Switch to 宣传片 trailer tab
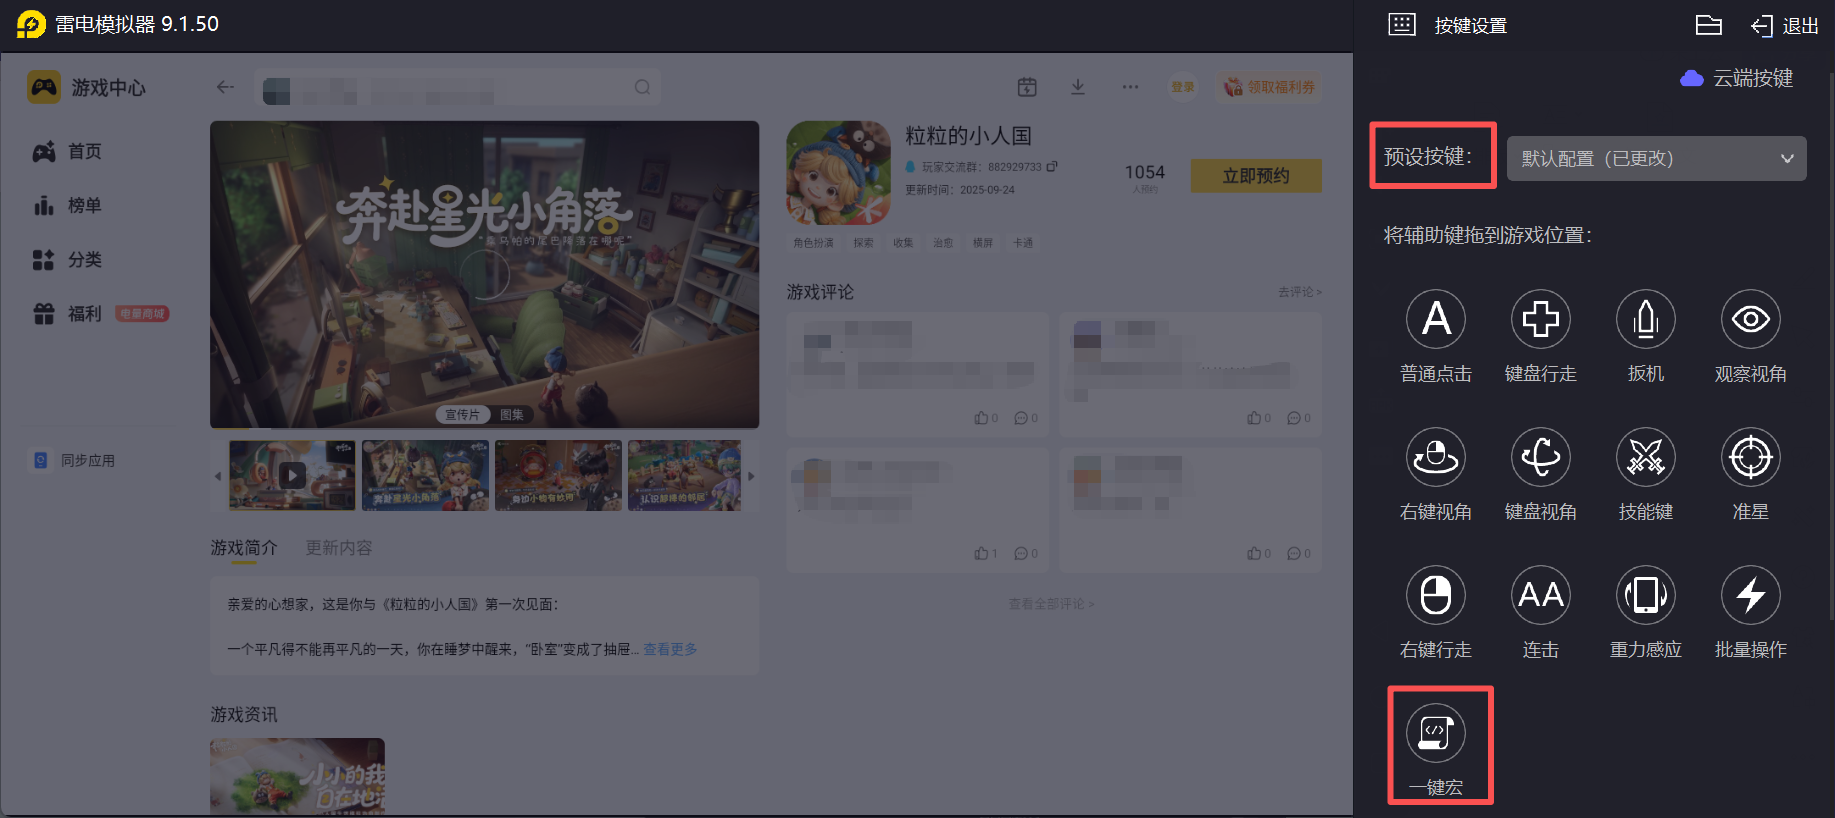The height and width of the screenshot is (818, 1835). [x=462, y=415]
